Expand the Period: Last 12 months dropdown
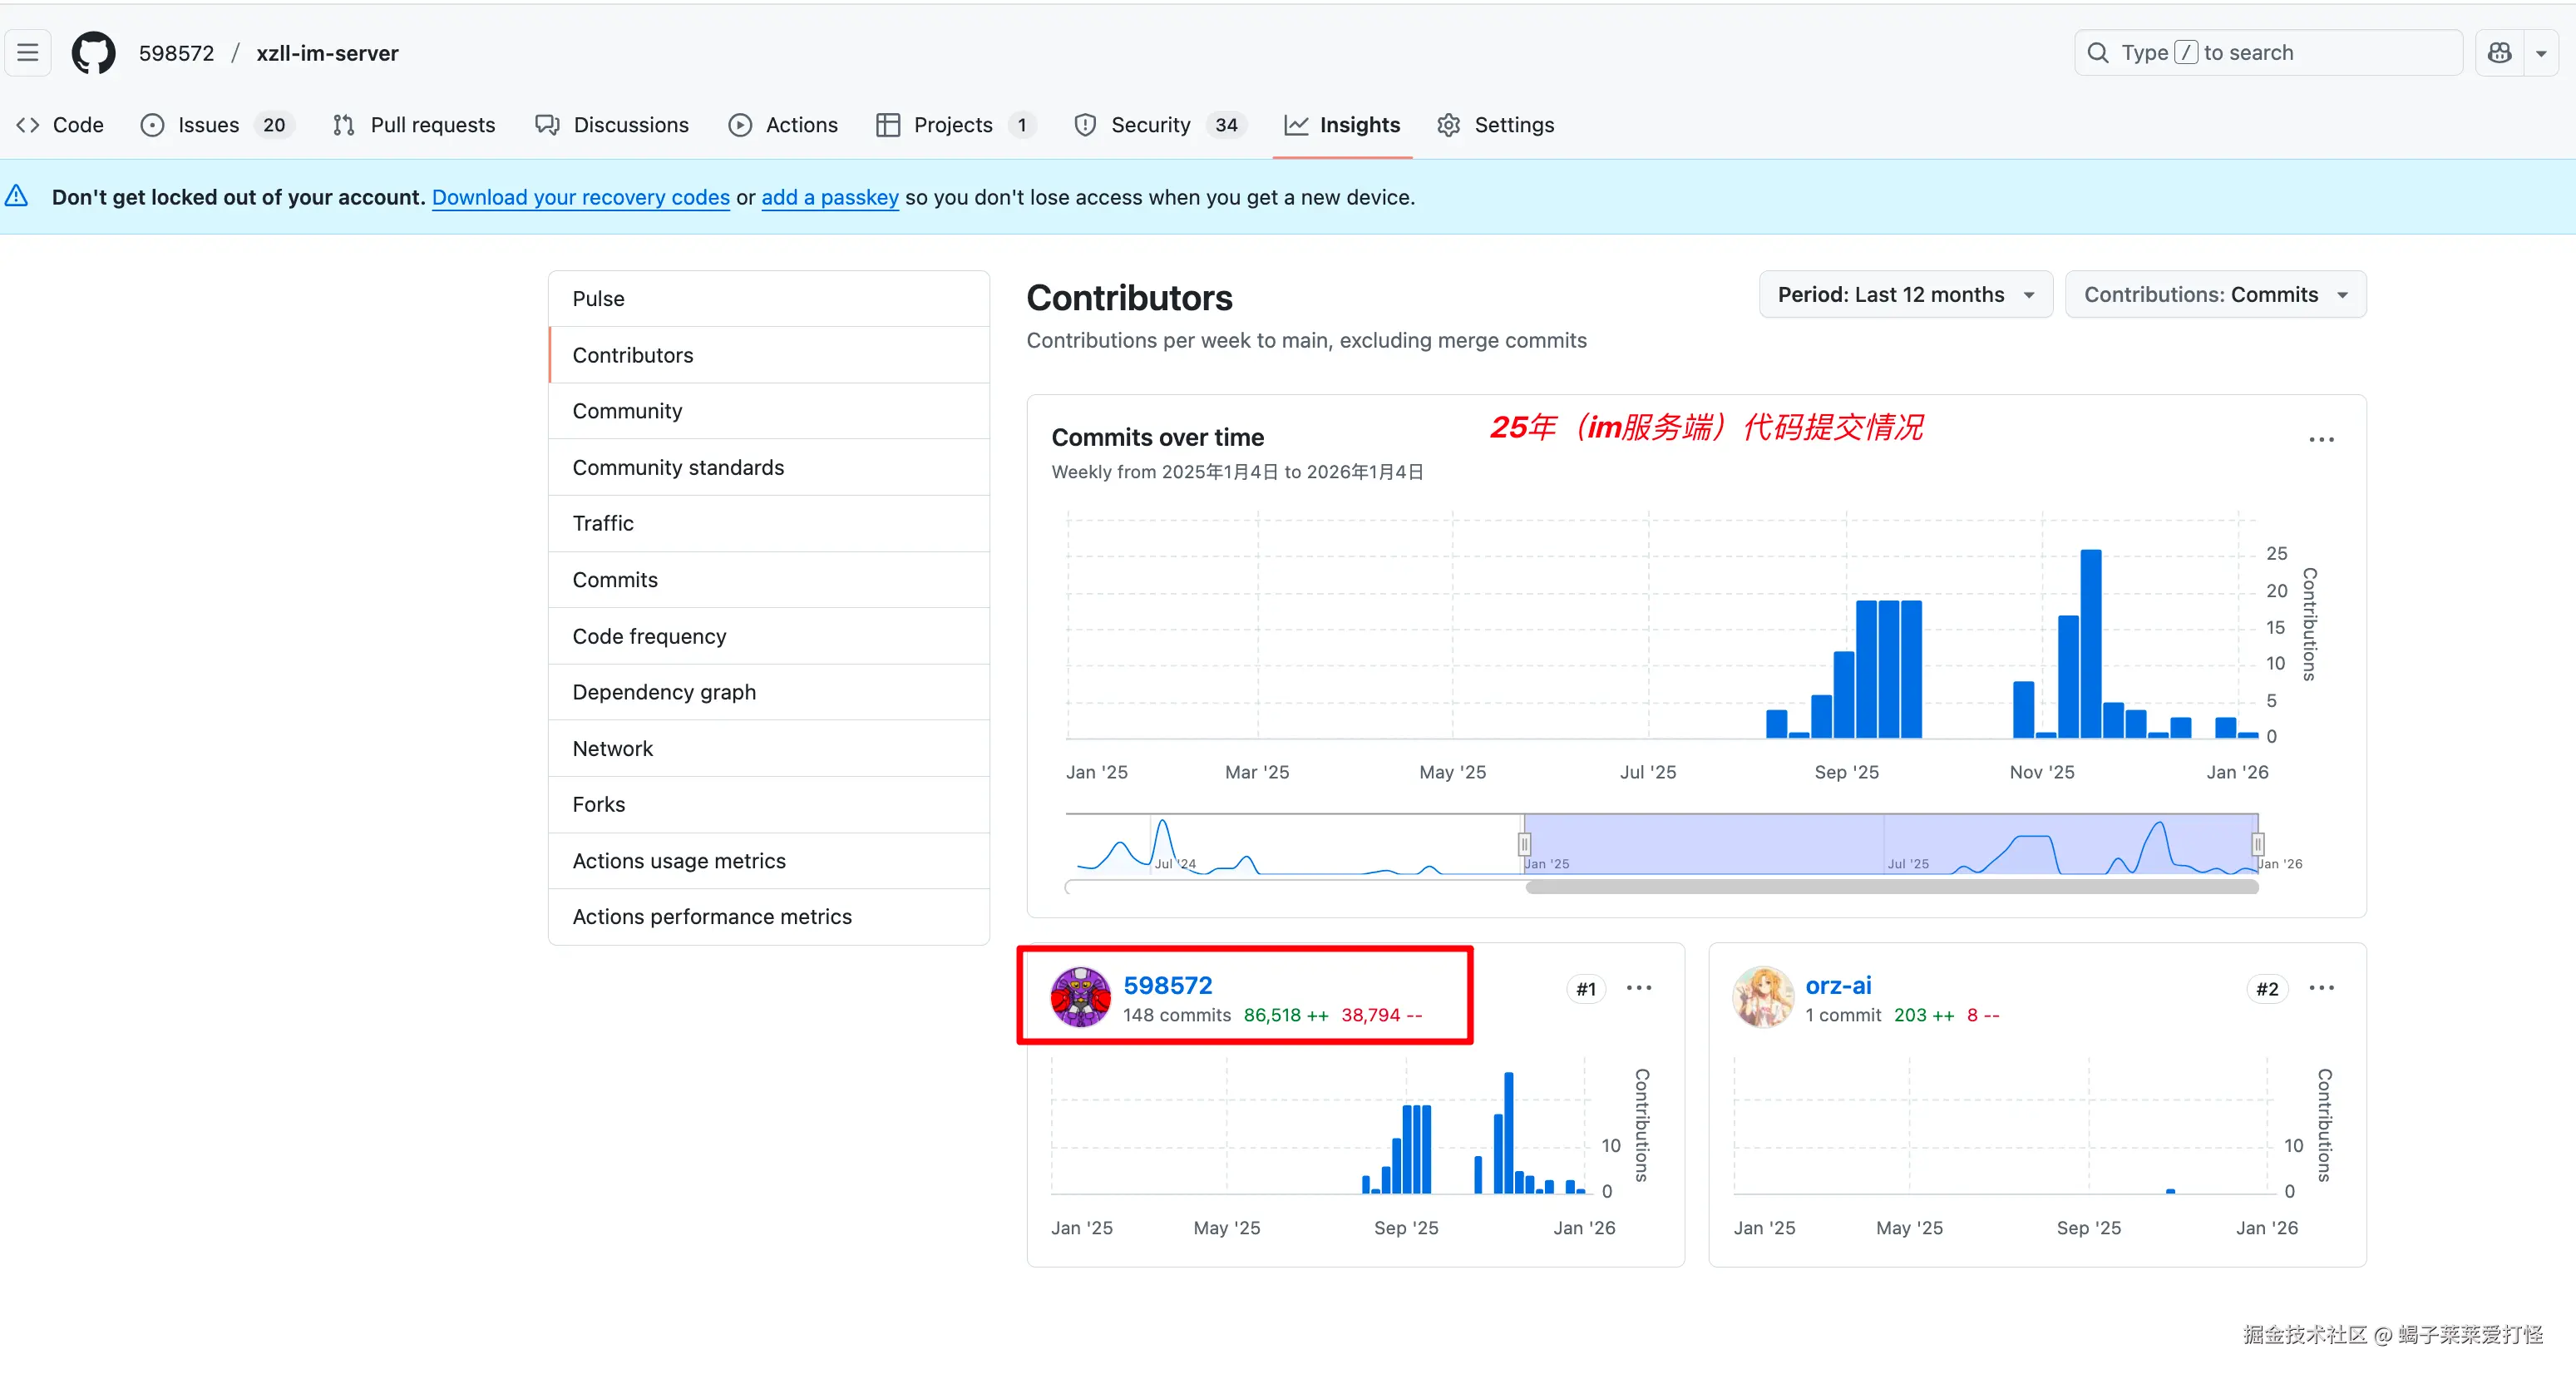Viewport: 2576px width, 1379px height. (x=1905, y=295)
